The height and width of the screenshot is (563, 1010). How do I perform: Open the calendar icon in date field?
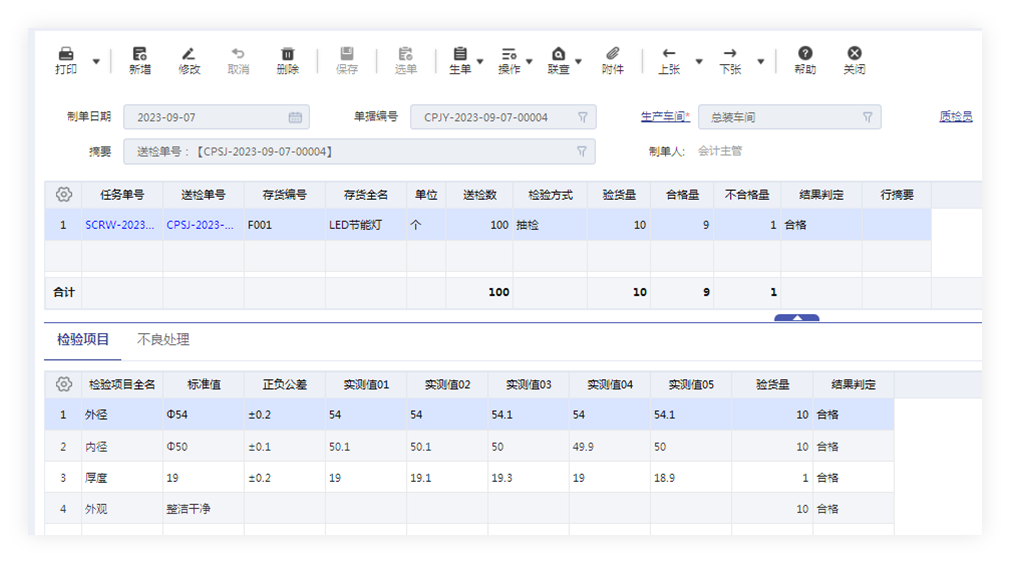[x=295, y=118]
